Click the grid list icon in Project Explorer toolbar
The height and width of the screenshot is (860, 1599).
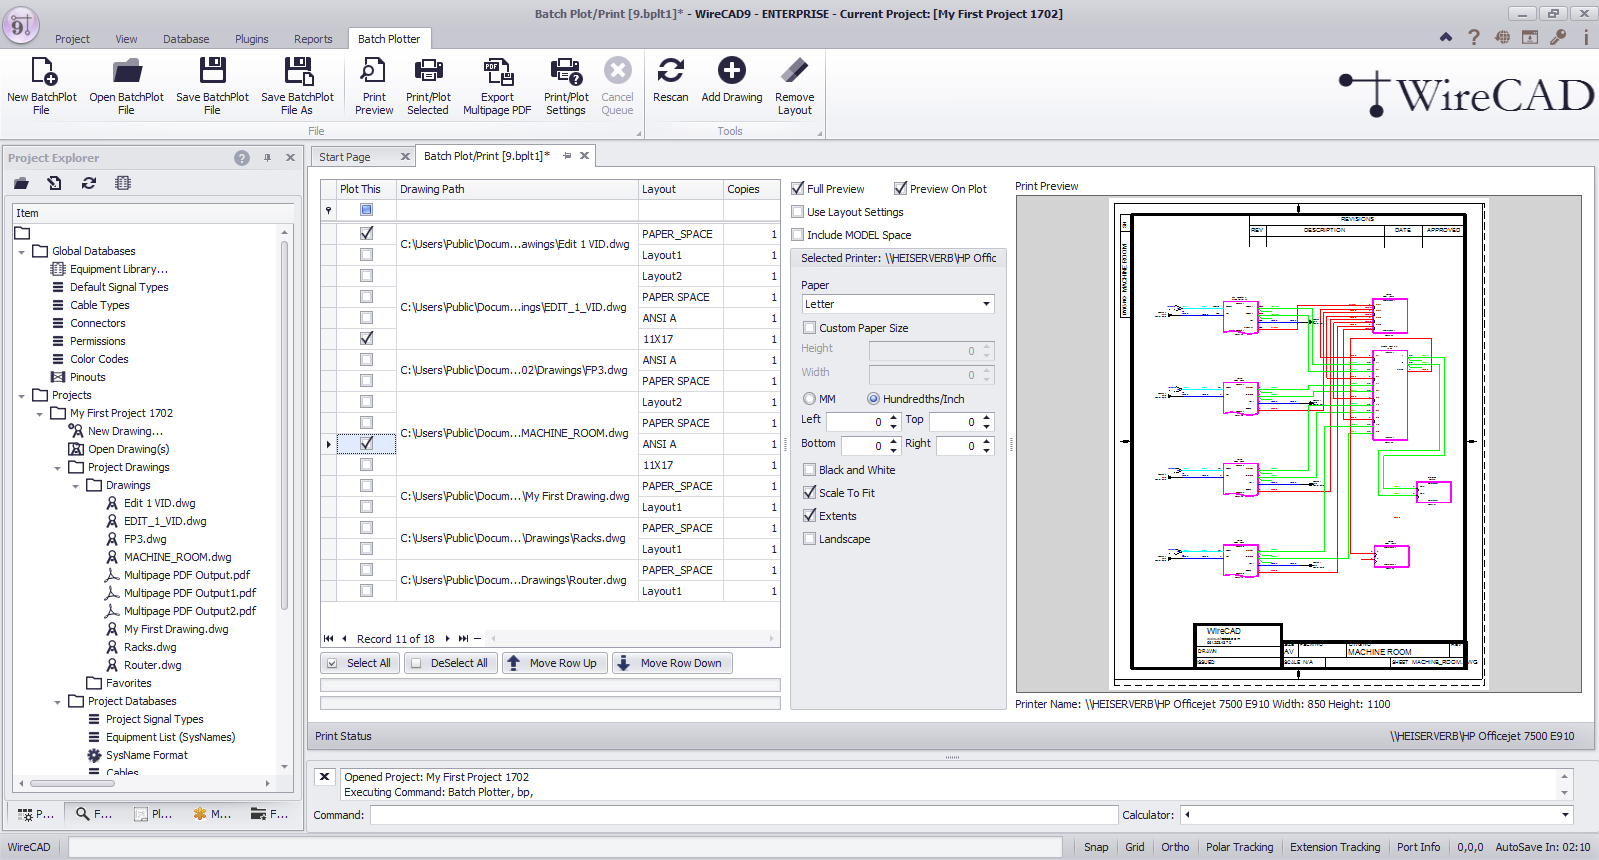tap(123, 183)
